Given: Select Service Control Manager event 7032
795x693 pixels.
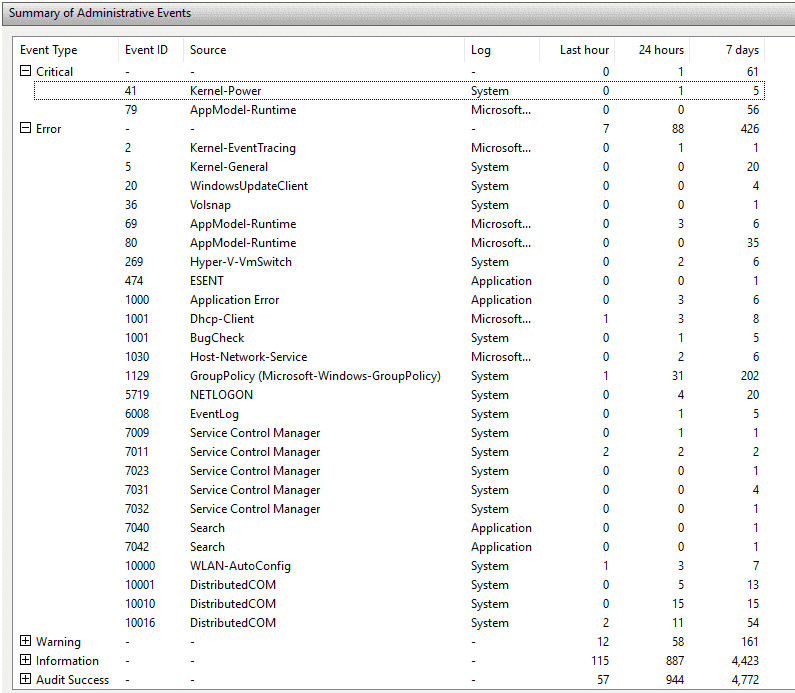Looking at the screenshot, I should point(399,509).
